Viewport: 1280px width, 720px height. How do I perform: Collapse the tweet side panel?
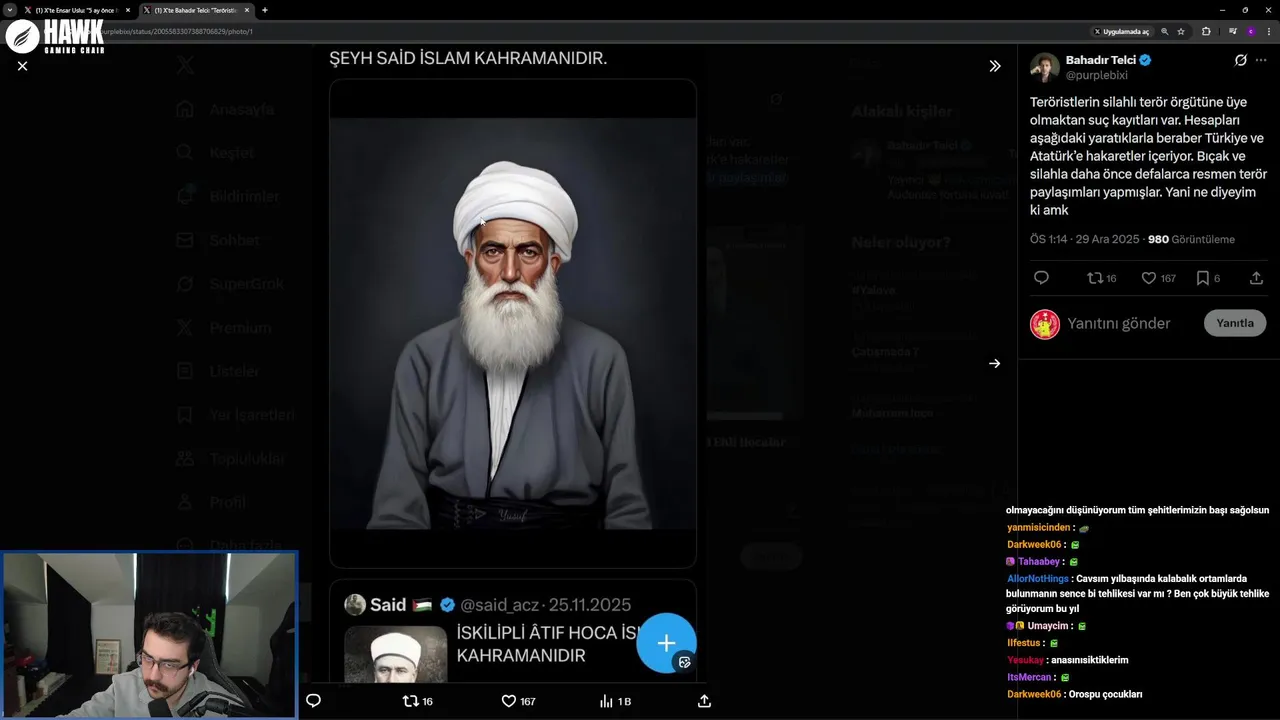click(995, 66)
